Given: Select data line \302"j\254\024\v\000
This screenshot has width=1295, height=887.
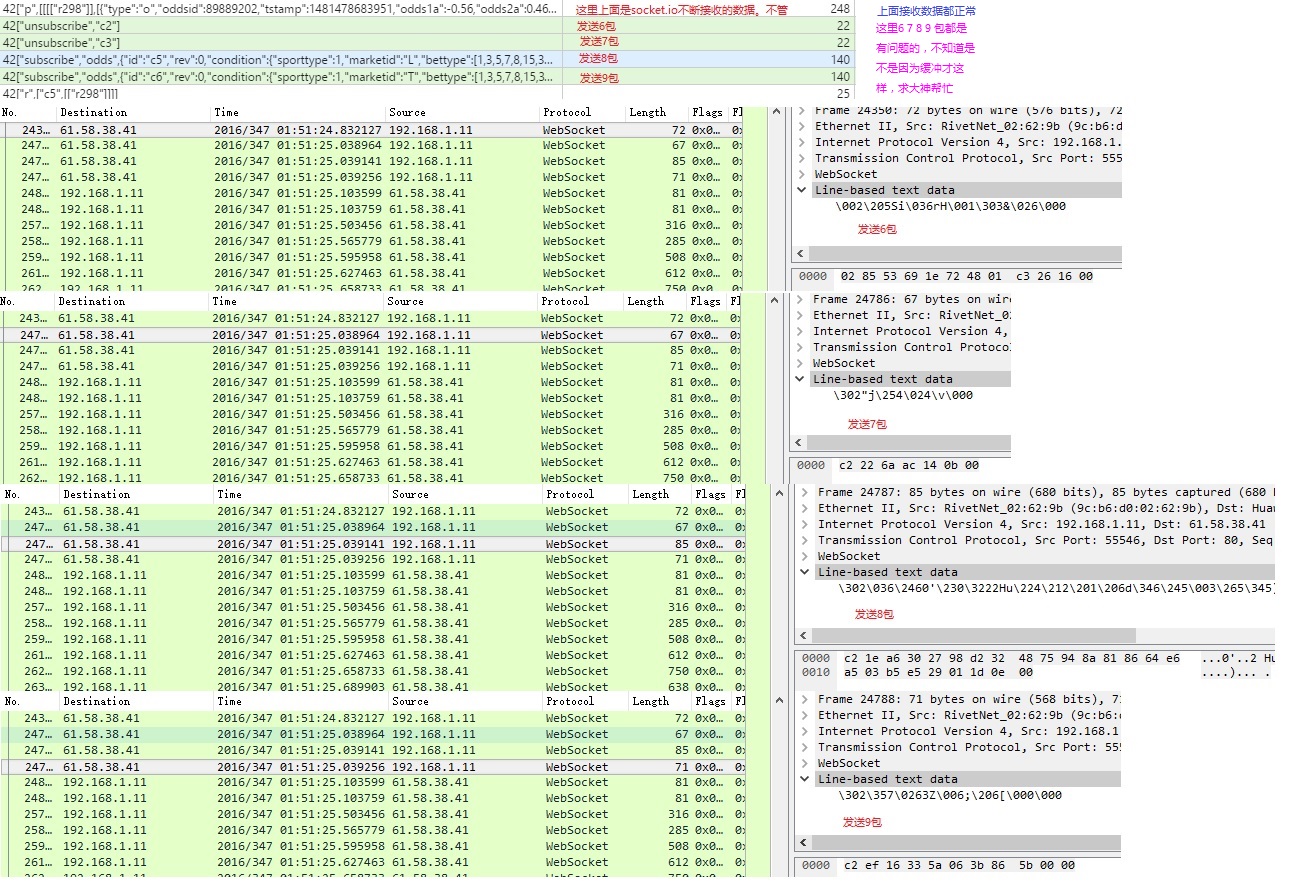Looking at the screenshot, I should (902, 395).
